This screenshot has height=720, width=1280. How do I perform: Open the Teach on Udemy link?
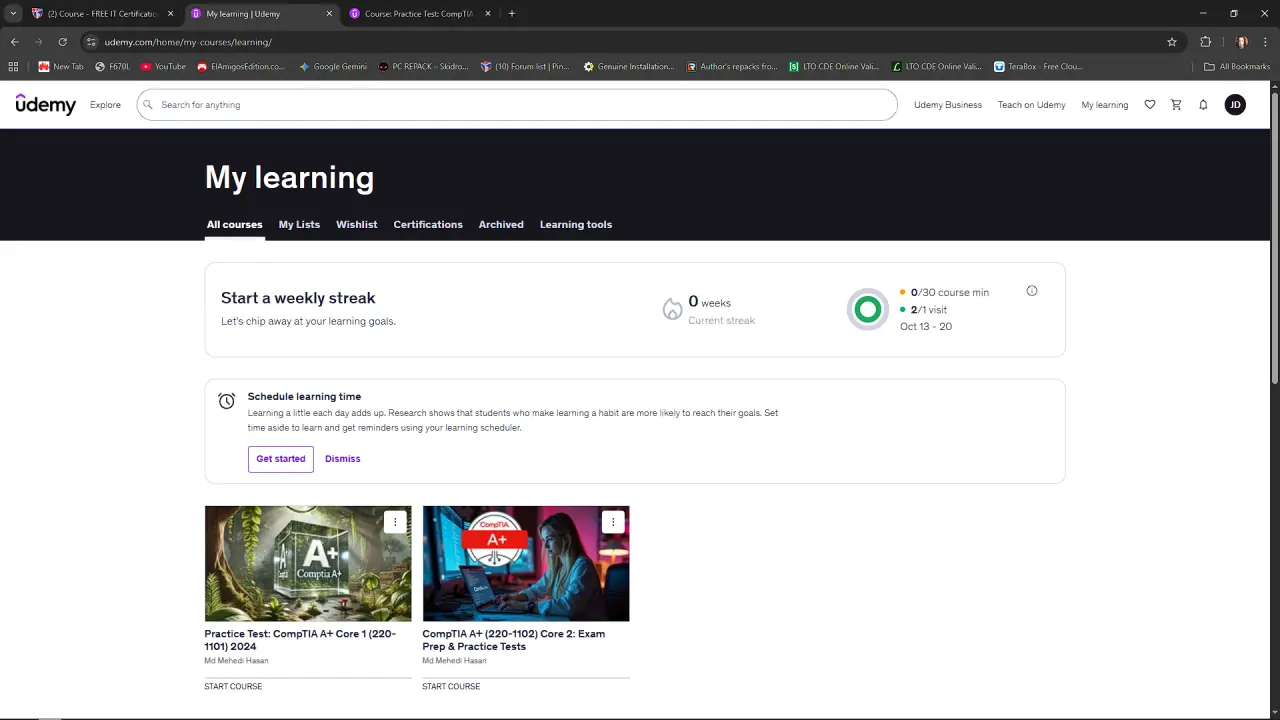[1031, 105]
